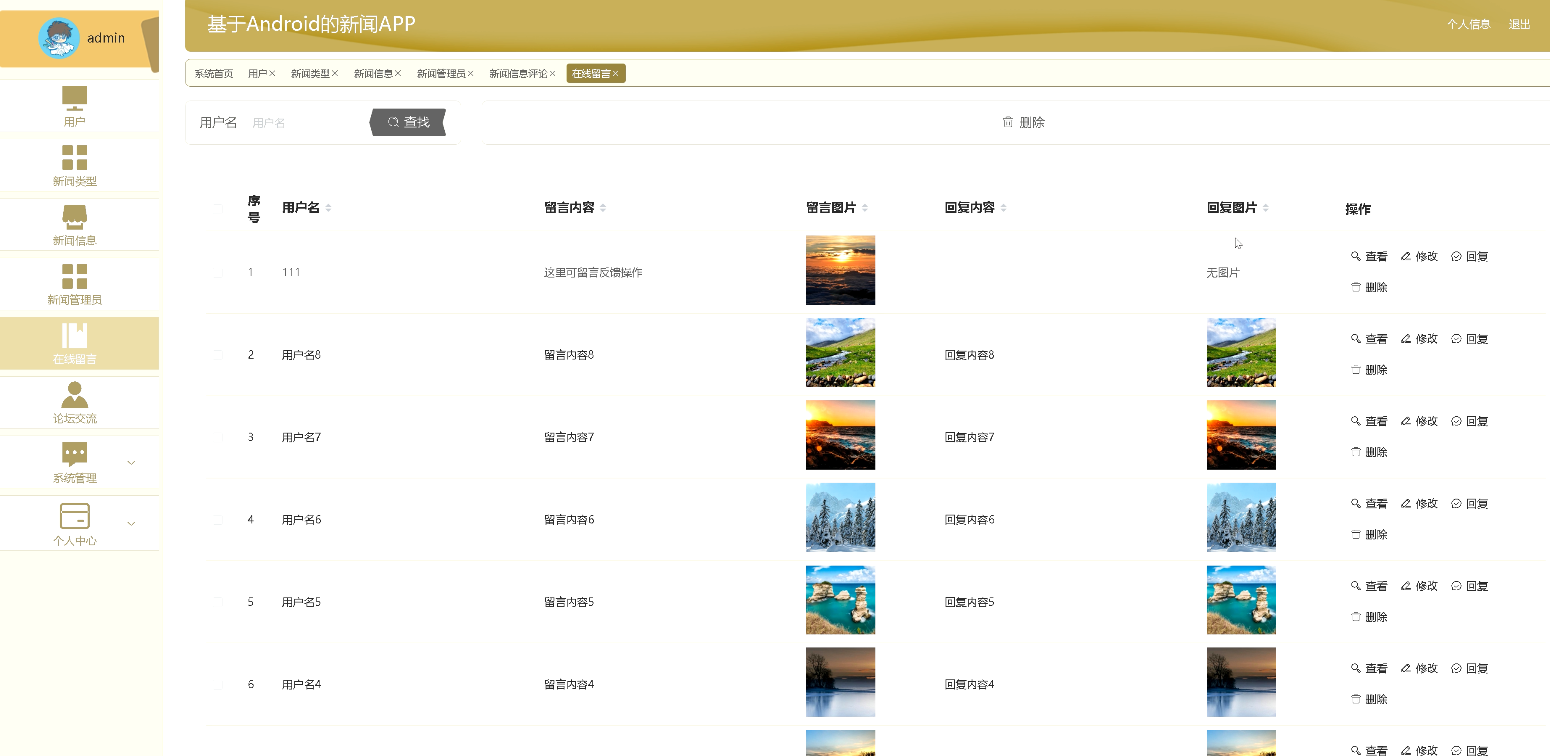Switch to the 用户 tab
1550x756 pixels.
258,74
